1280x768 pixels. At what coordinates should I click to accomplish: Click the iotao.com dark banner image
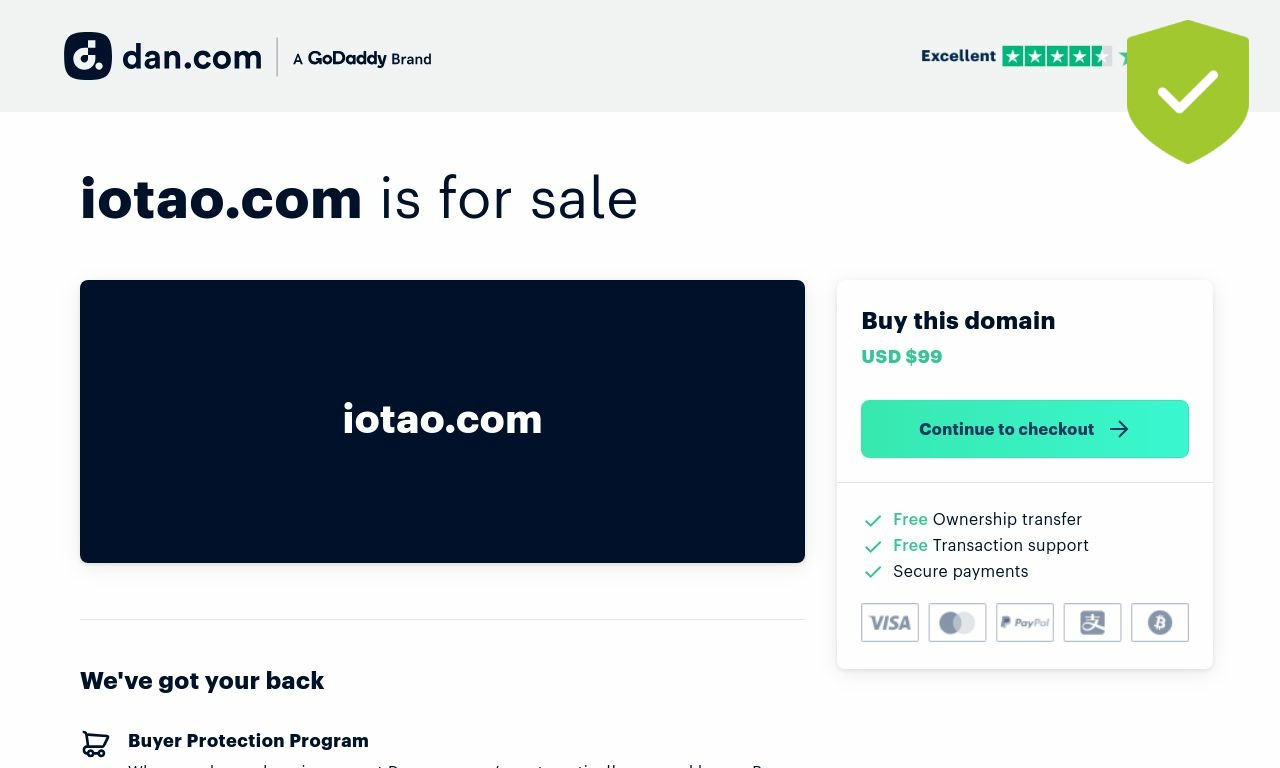coord(442,421)
